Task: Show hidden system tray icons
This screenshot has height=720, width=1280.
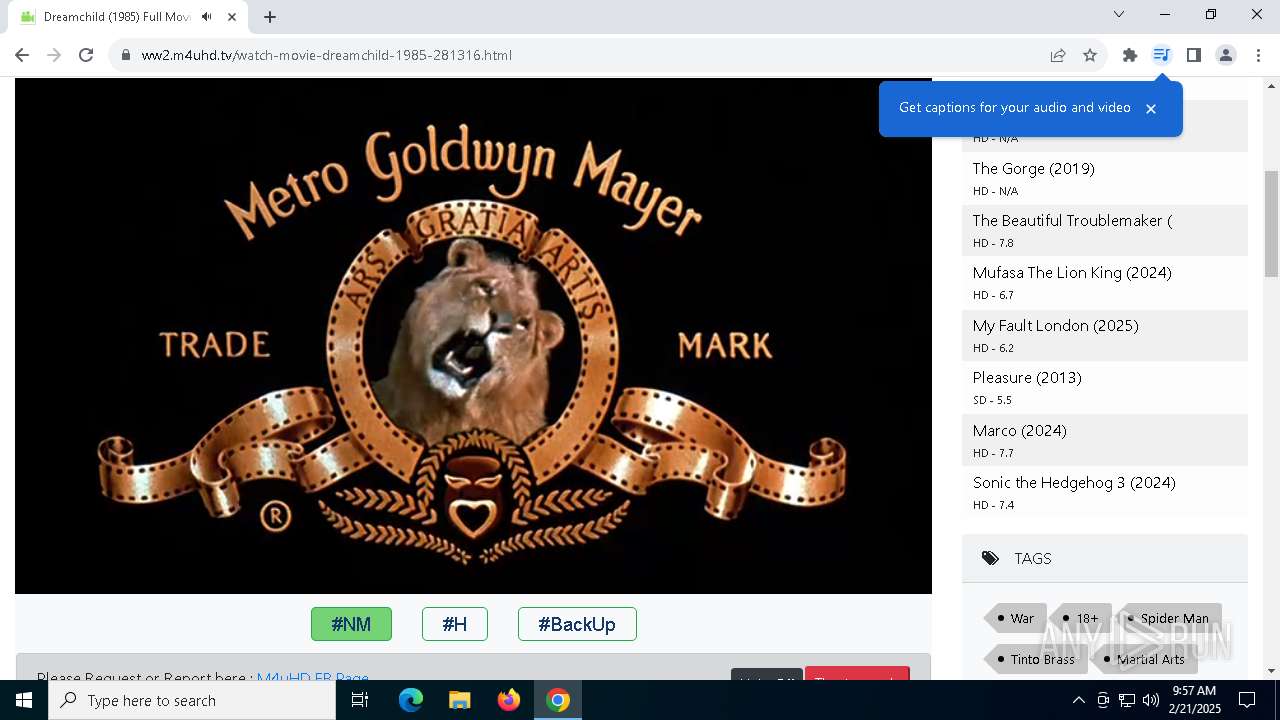Action: tap(1079, 700)
